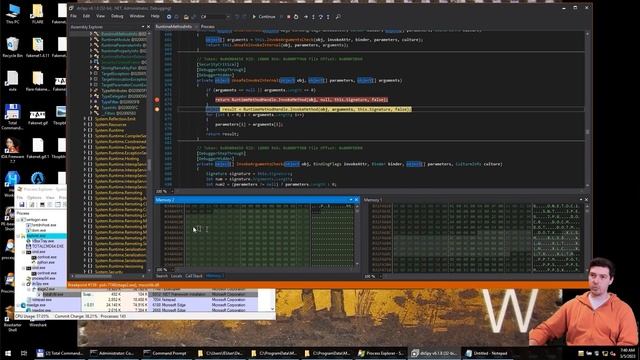Collapse the dnSpy.exe tree in Process Explorer
The width and height of the screenshot is (640, 360).
click(23, 284)
